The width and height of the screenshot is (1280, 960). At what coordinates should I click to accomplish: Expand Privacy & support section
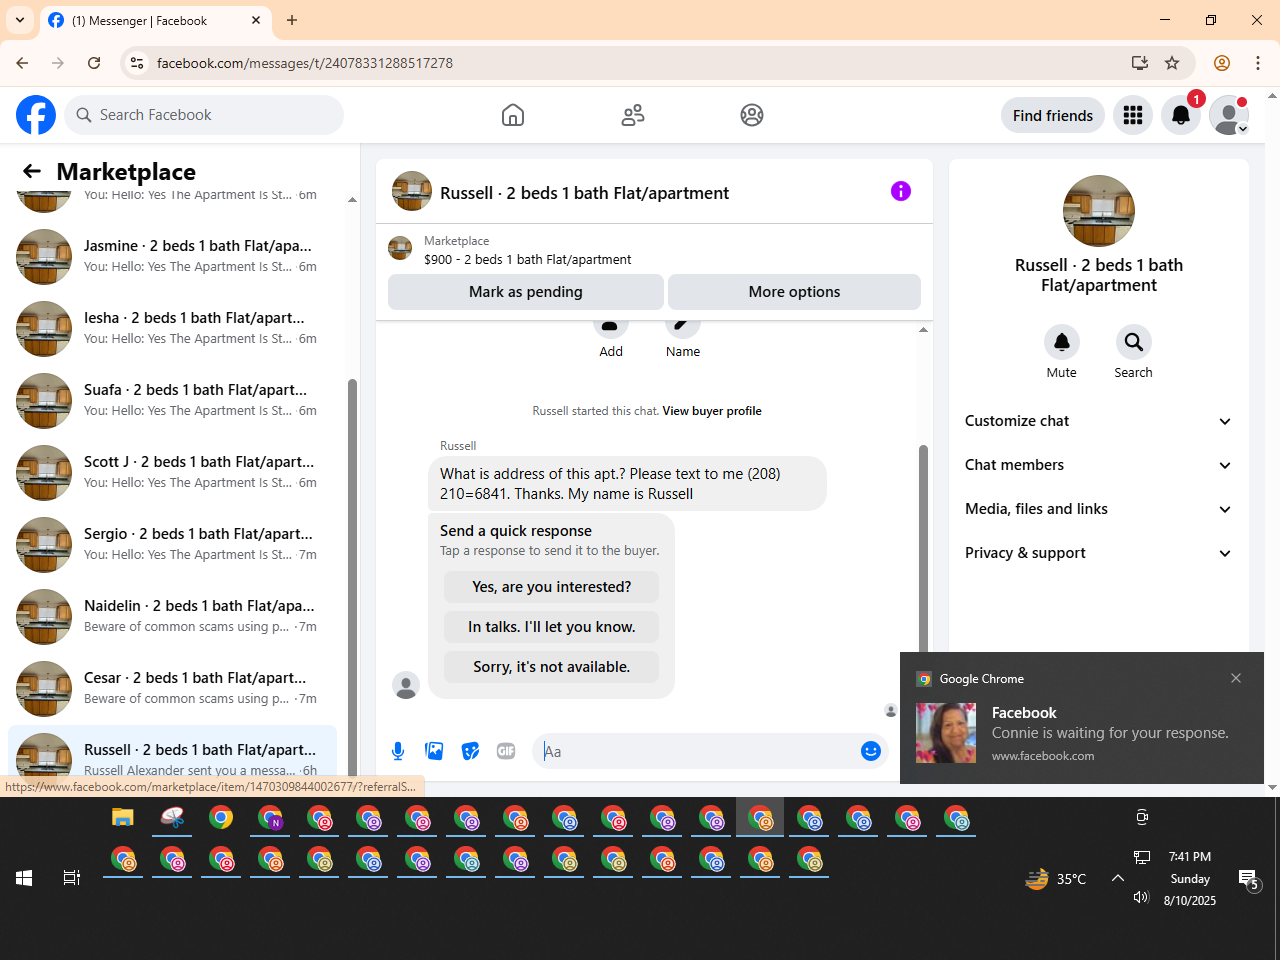click(x=1099, y=553)
